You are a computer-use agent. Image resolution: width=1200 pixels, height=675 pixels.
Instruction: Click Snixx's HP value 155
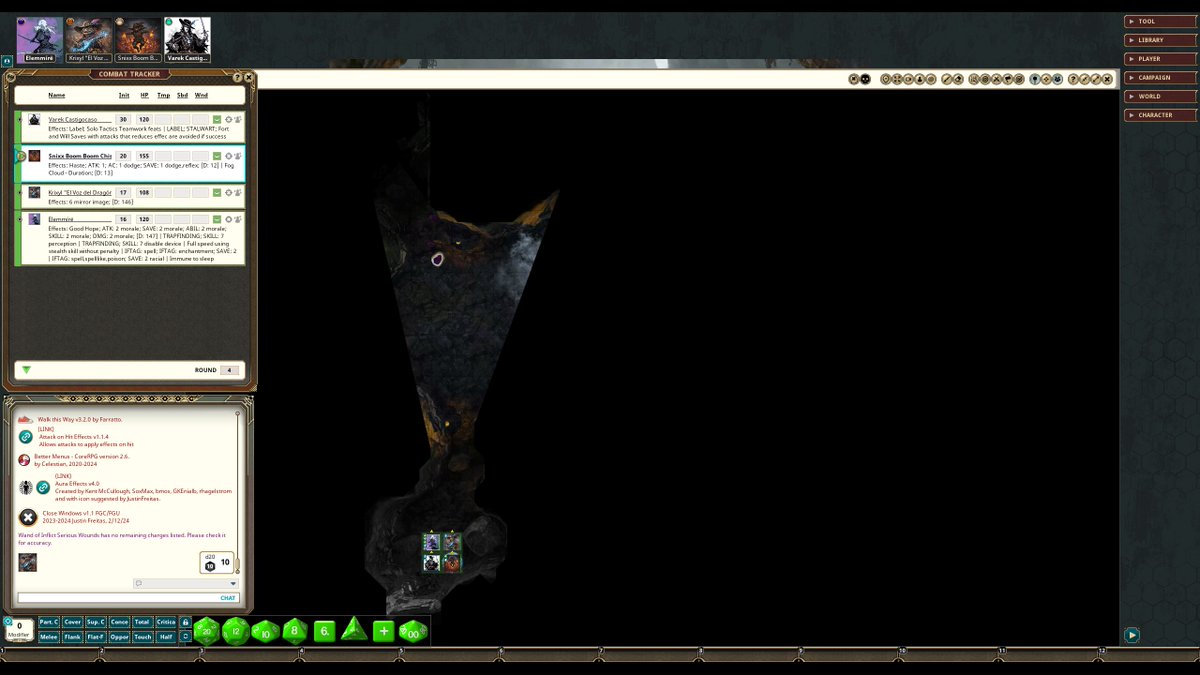tap(144, 156)
